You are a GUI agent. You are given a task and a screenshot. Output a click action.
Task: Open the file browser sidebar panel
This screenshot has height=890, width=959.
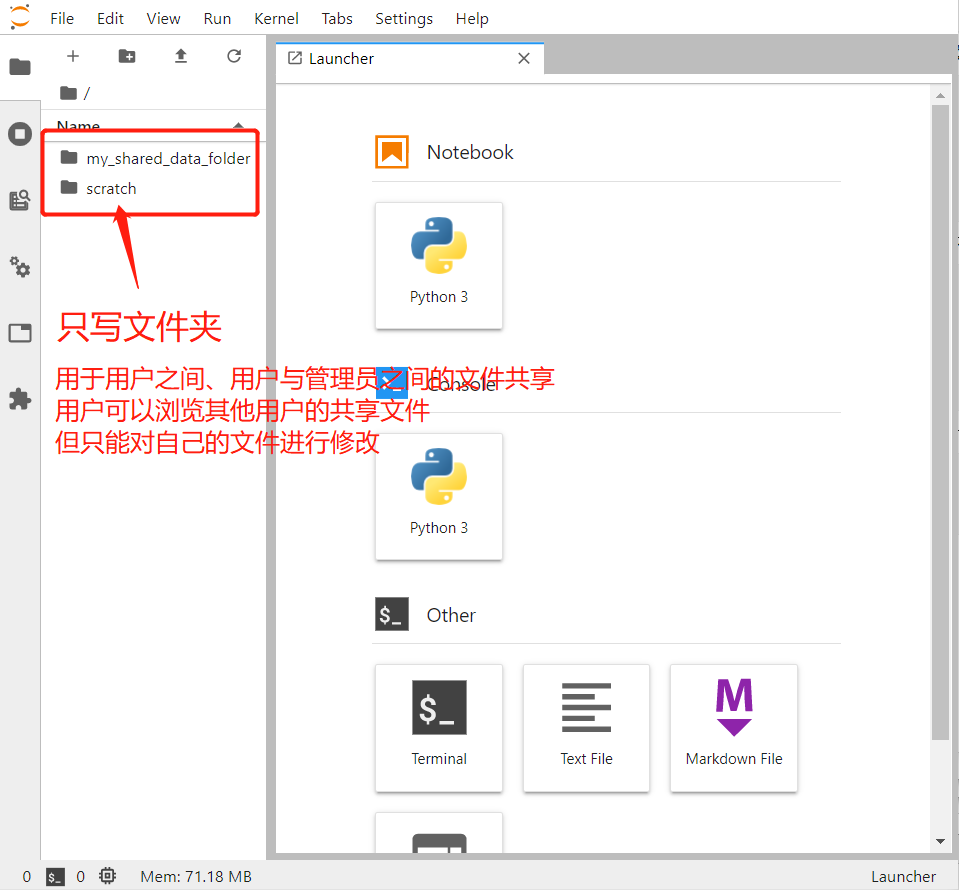click(x=20, y=67)
